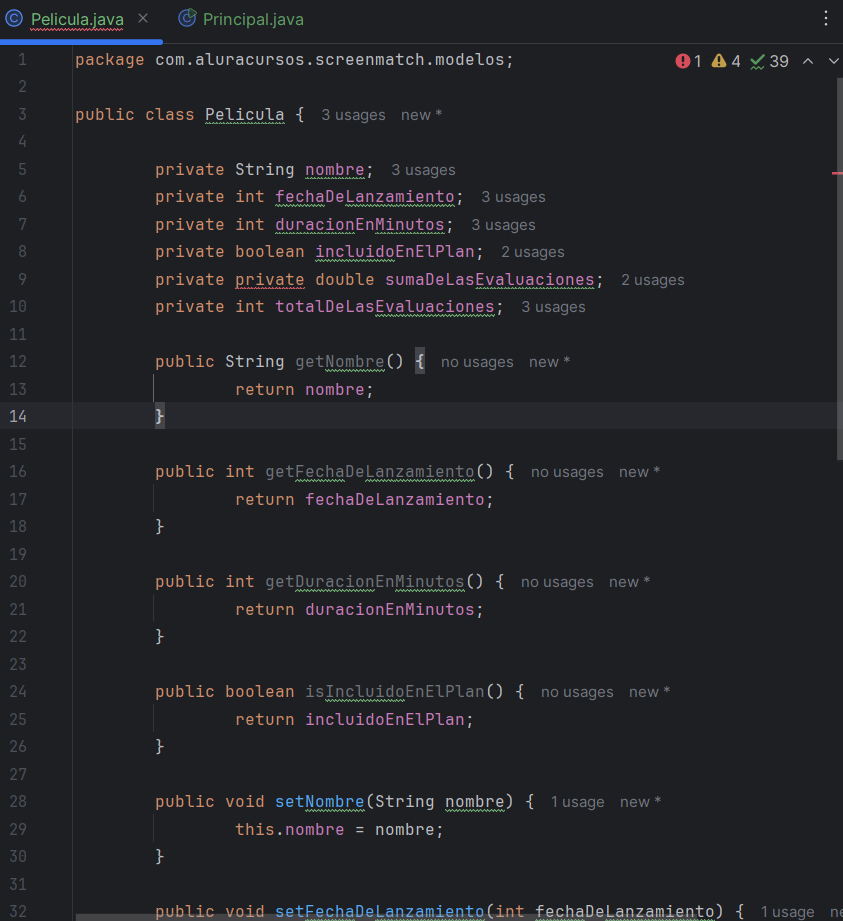
Task: Click 'return duracionEnMinutos;' statement
Action: point(359,610)
